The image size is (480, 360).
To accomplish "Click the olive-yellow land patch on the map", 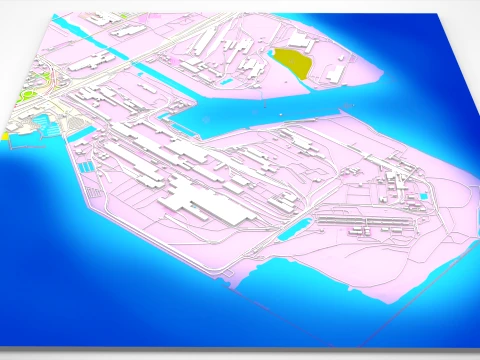I will pos(294,63).
